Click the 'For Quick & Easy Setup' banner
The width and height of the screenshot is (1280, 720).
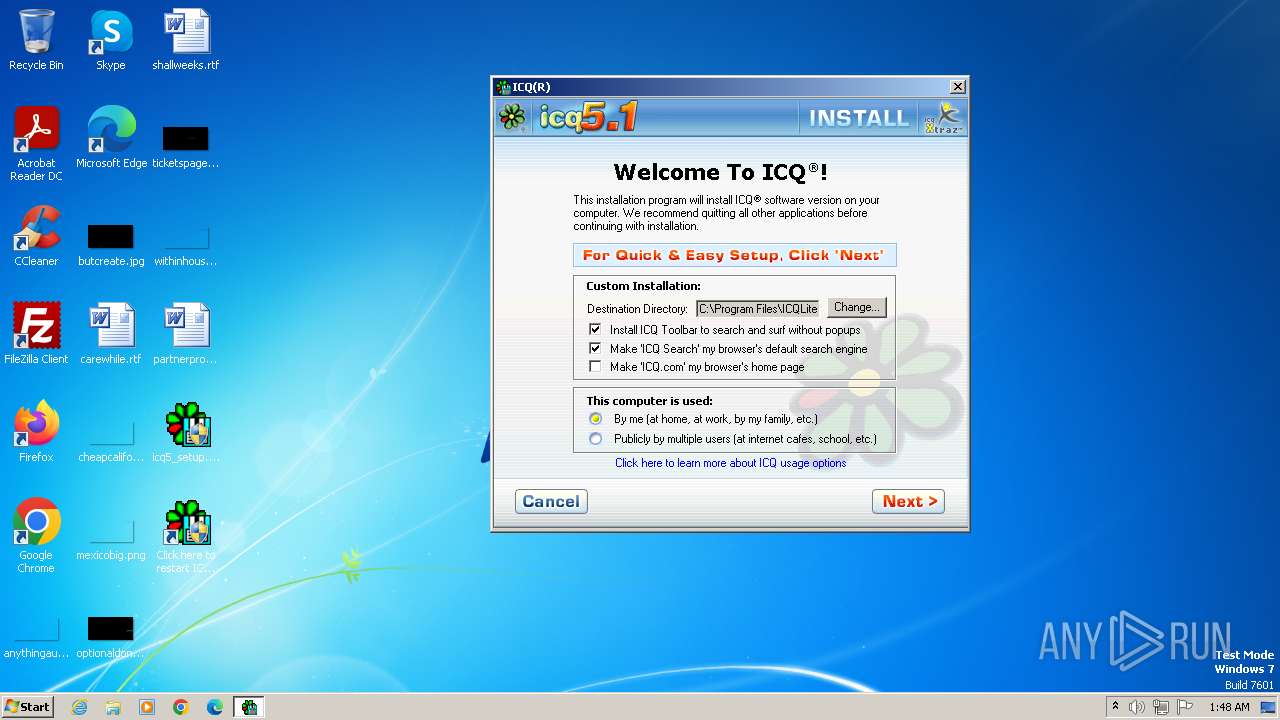pos(735,255)
